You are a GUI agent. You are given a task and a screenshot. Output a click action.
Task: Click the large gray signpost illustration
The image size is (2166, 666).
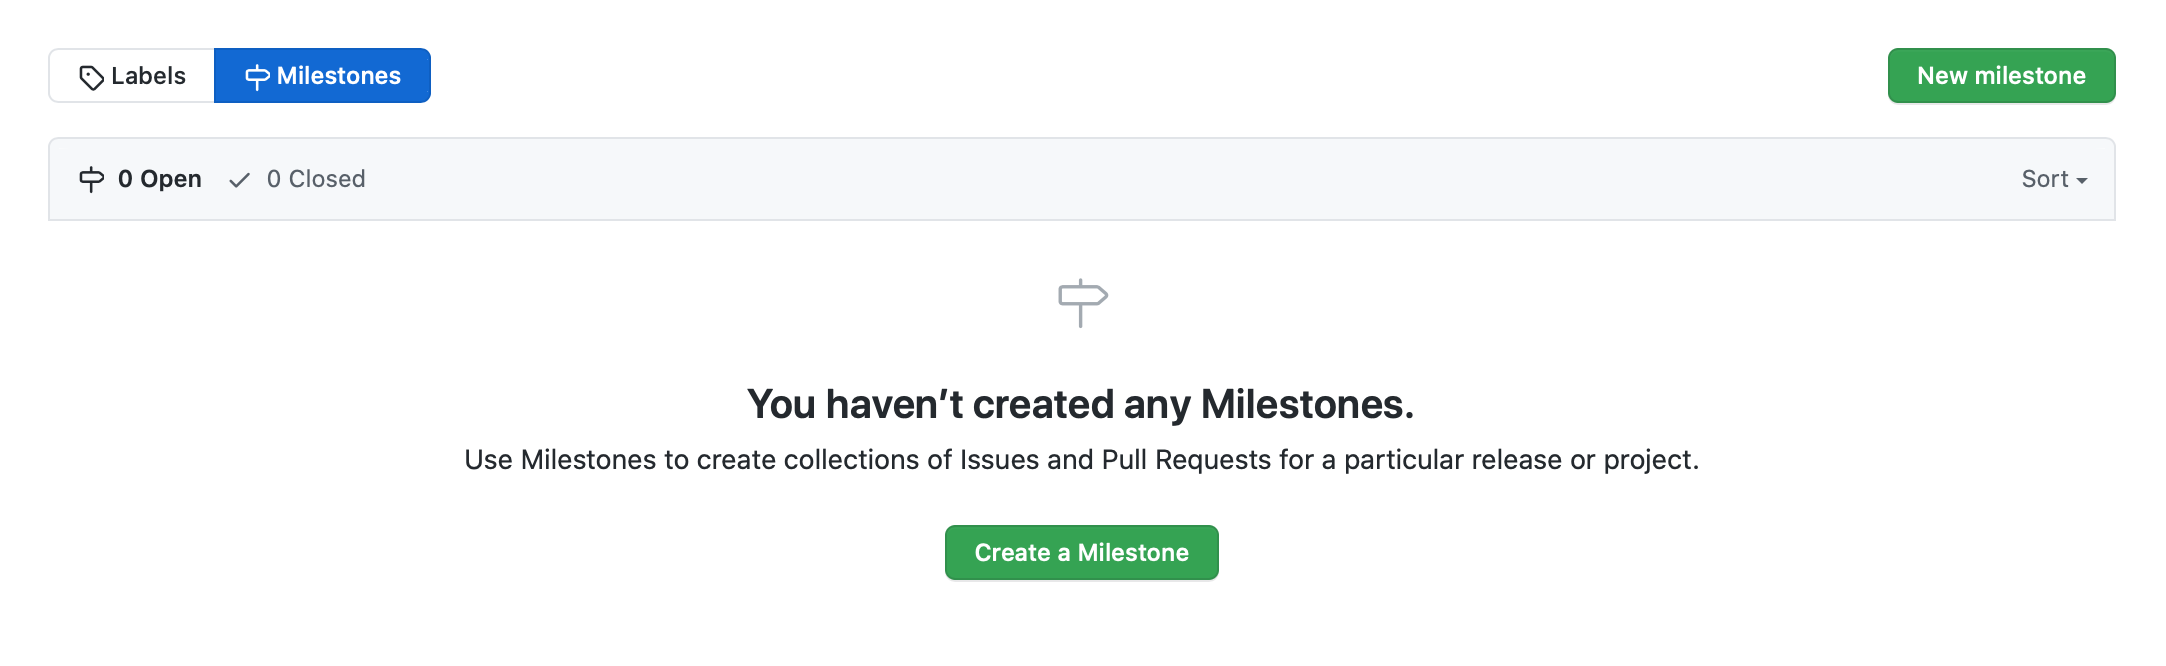[1083, 303]
